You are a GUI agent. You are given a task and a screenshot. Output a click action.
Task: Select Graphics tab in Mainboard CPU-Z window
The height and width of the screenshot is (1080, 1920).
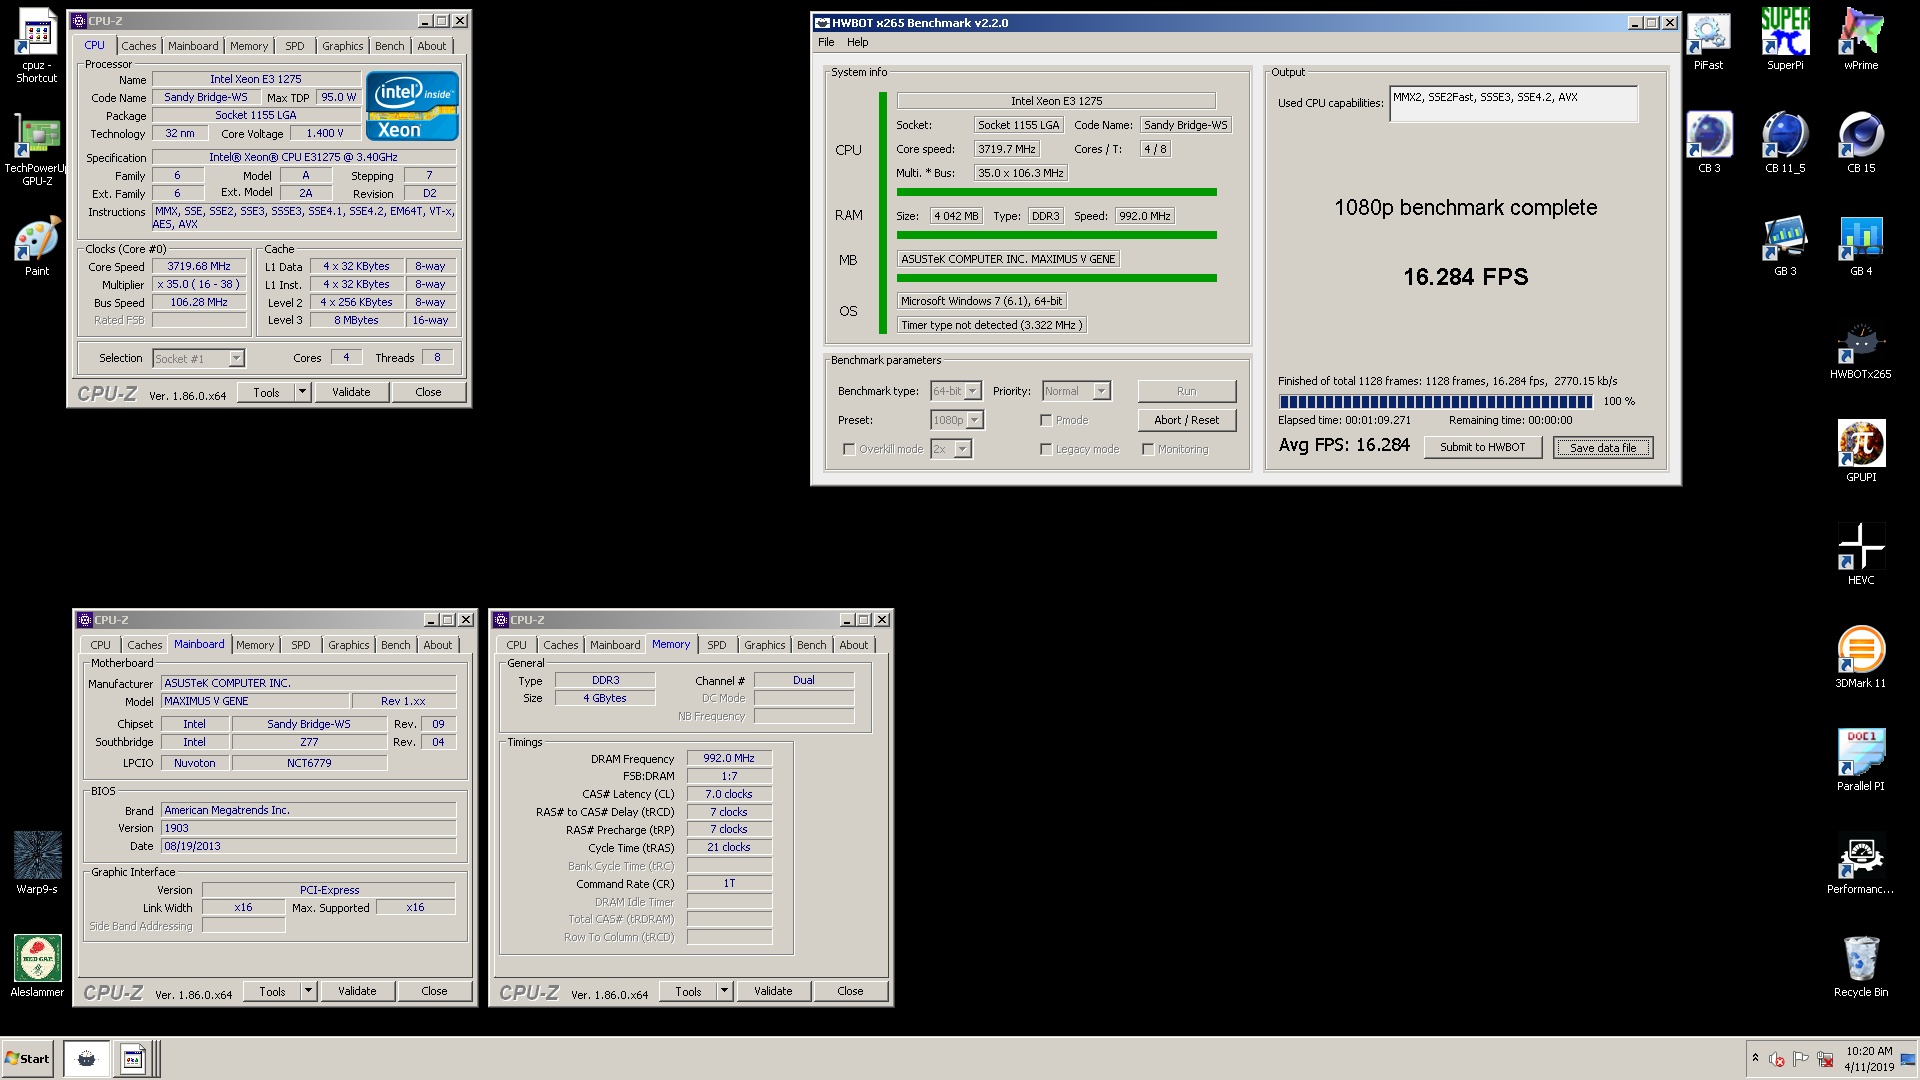pos(349,645)
